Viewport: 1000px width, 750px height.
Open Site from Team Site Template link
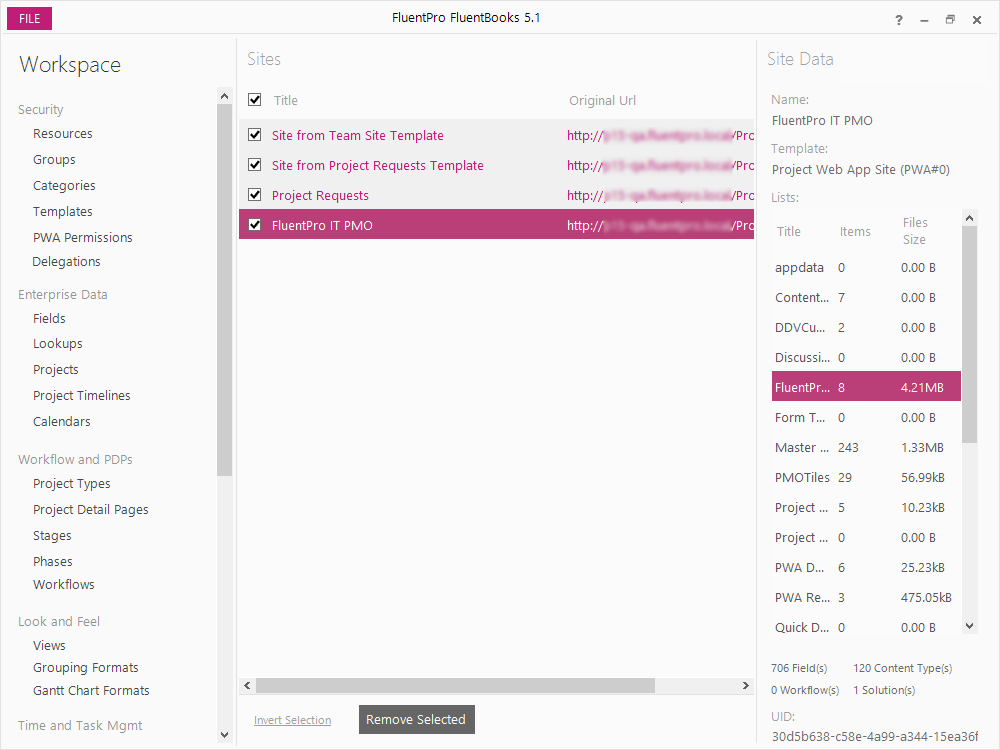click(x=358, y=135)
